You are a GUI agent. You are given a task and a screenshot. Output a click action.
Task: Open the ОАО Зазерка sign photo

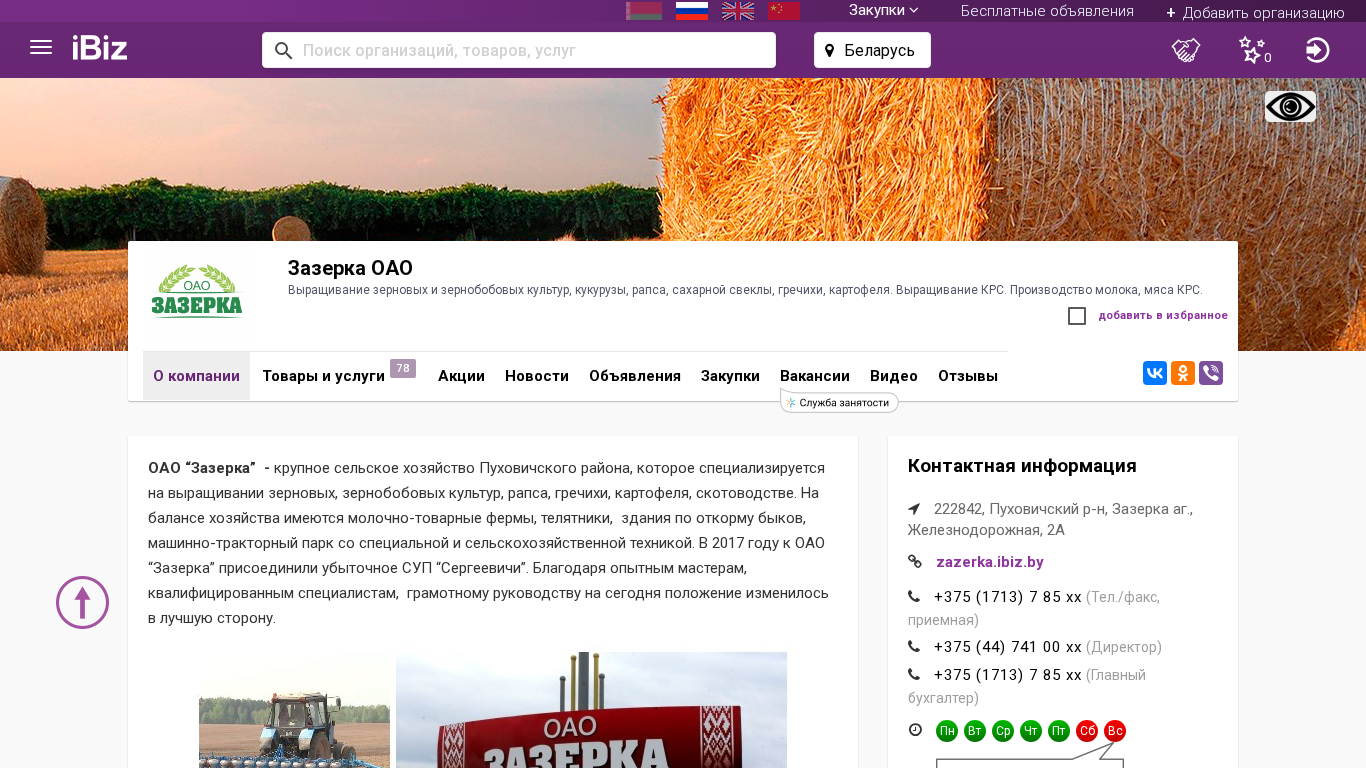click(591, 710)
